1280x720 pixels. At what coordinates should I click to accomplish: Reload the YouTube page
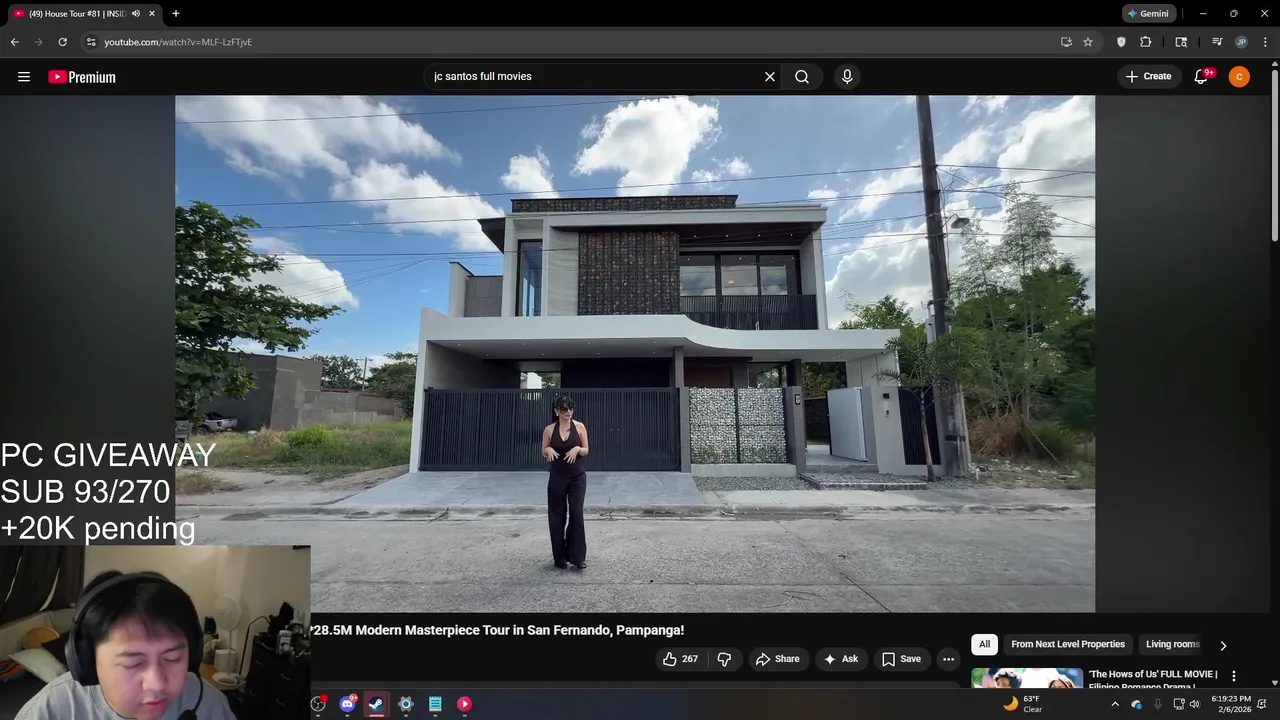coord(62,42)
